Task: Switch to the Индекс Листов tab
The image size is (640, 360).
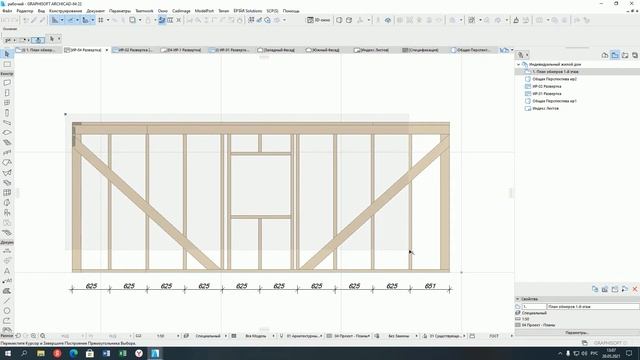Action: click(x=371, y=50)
